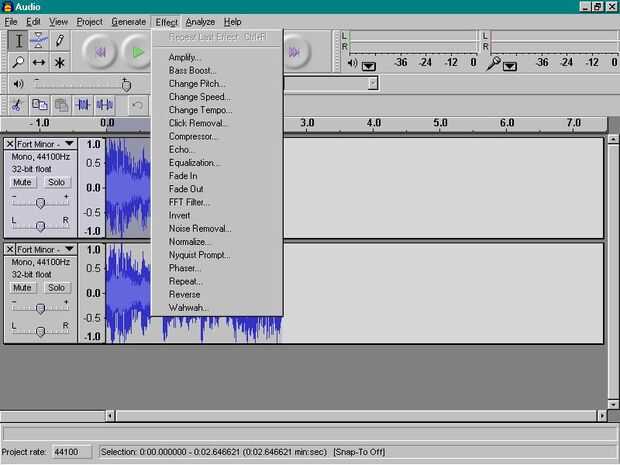Open the Generate menu
The image size is (620, 465).
pyautogui.click(x=129, y=22)
